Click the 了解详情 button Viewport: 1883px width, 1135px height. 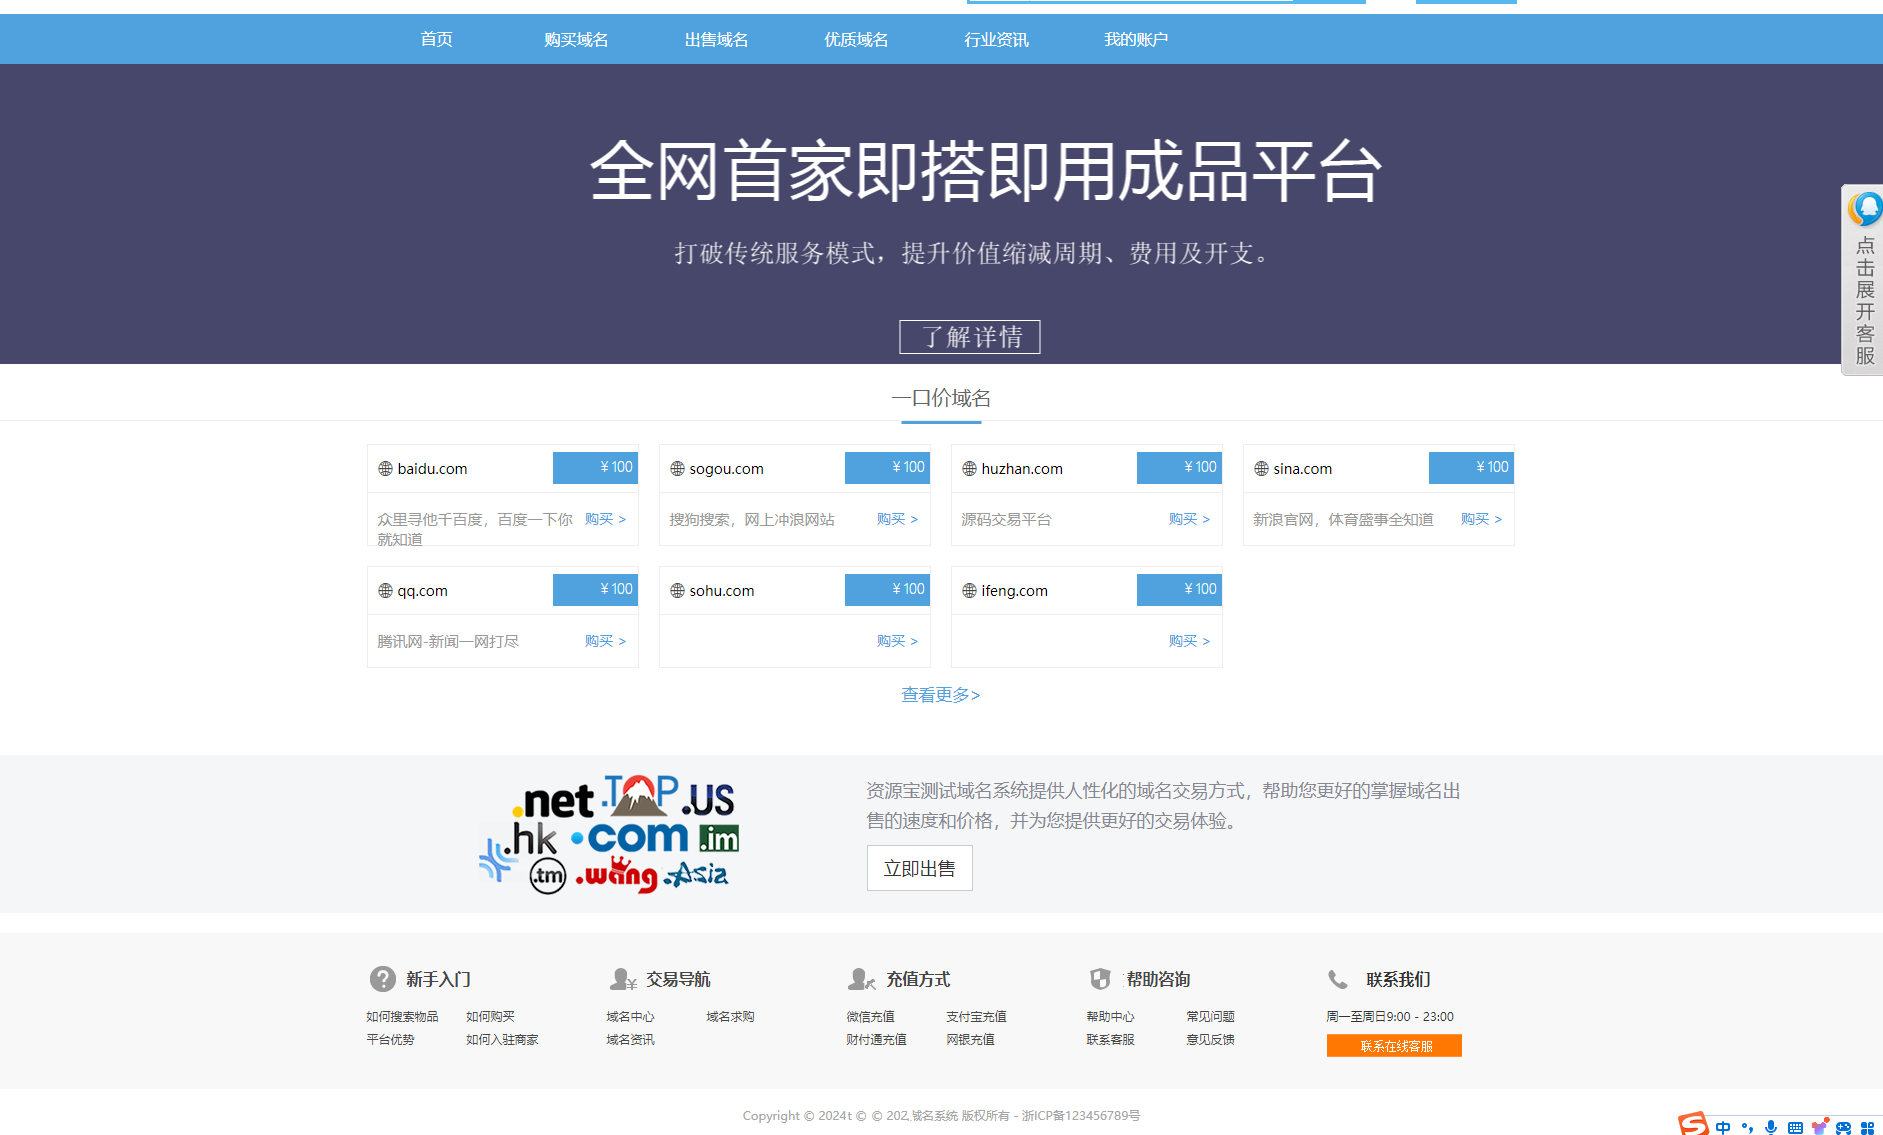tap(969, 336)
